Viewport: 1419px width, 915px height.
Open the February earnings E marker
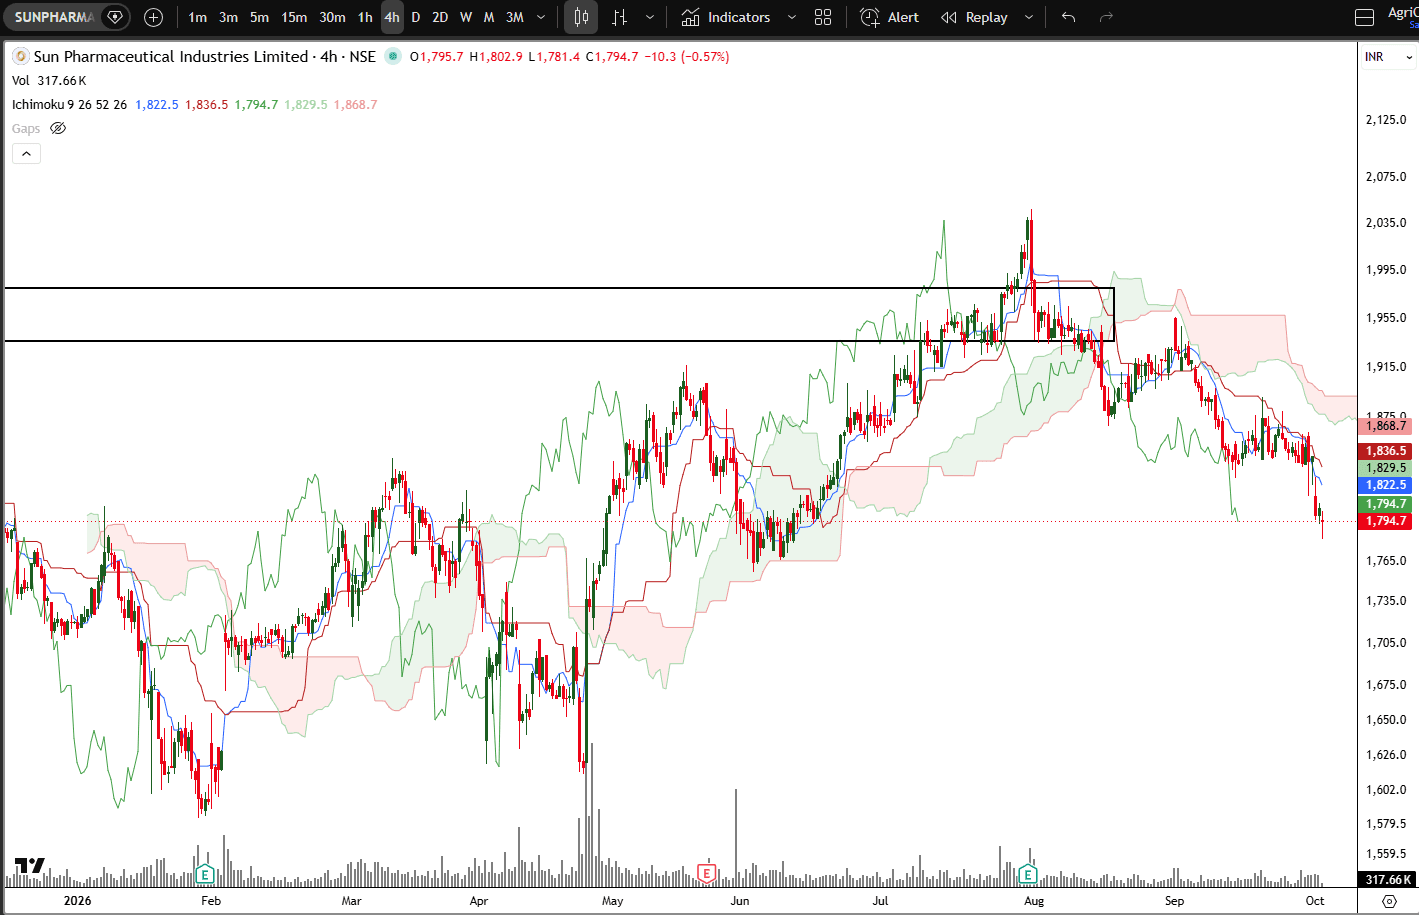pos(205,874)
